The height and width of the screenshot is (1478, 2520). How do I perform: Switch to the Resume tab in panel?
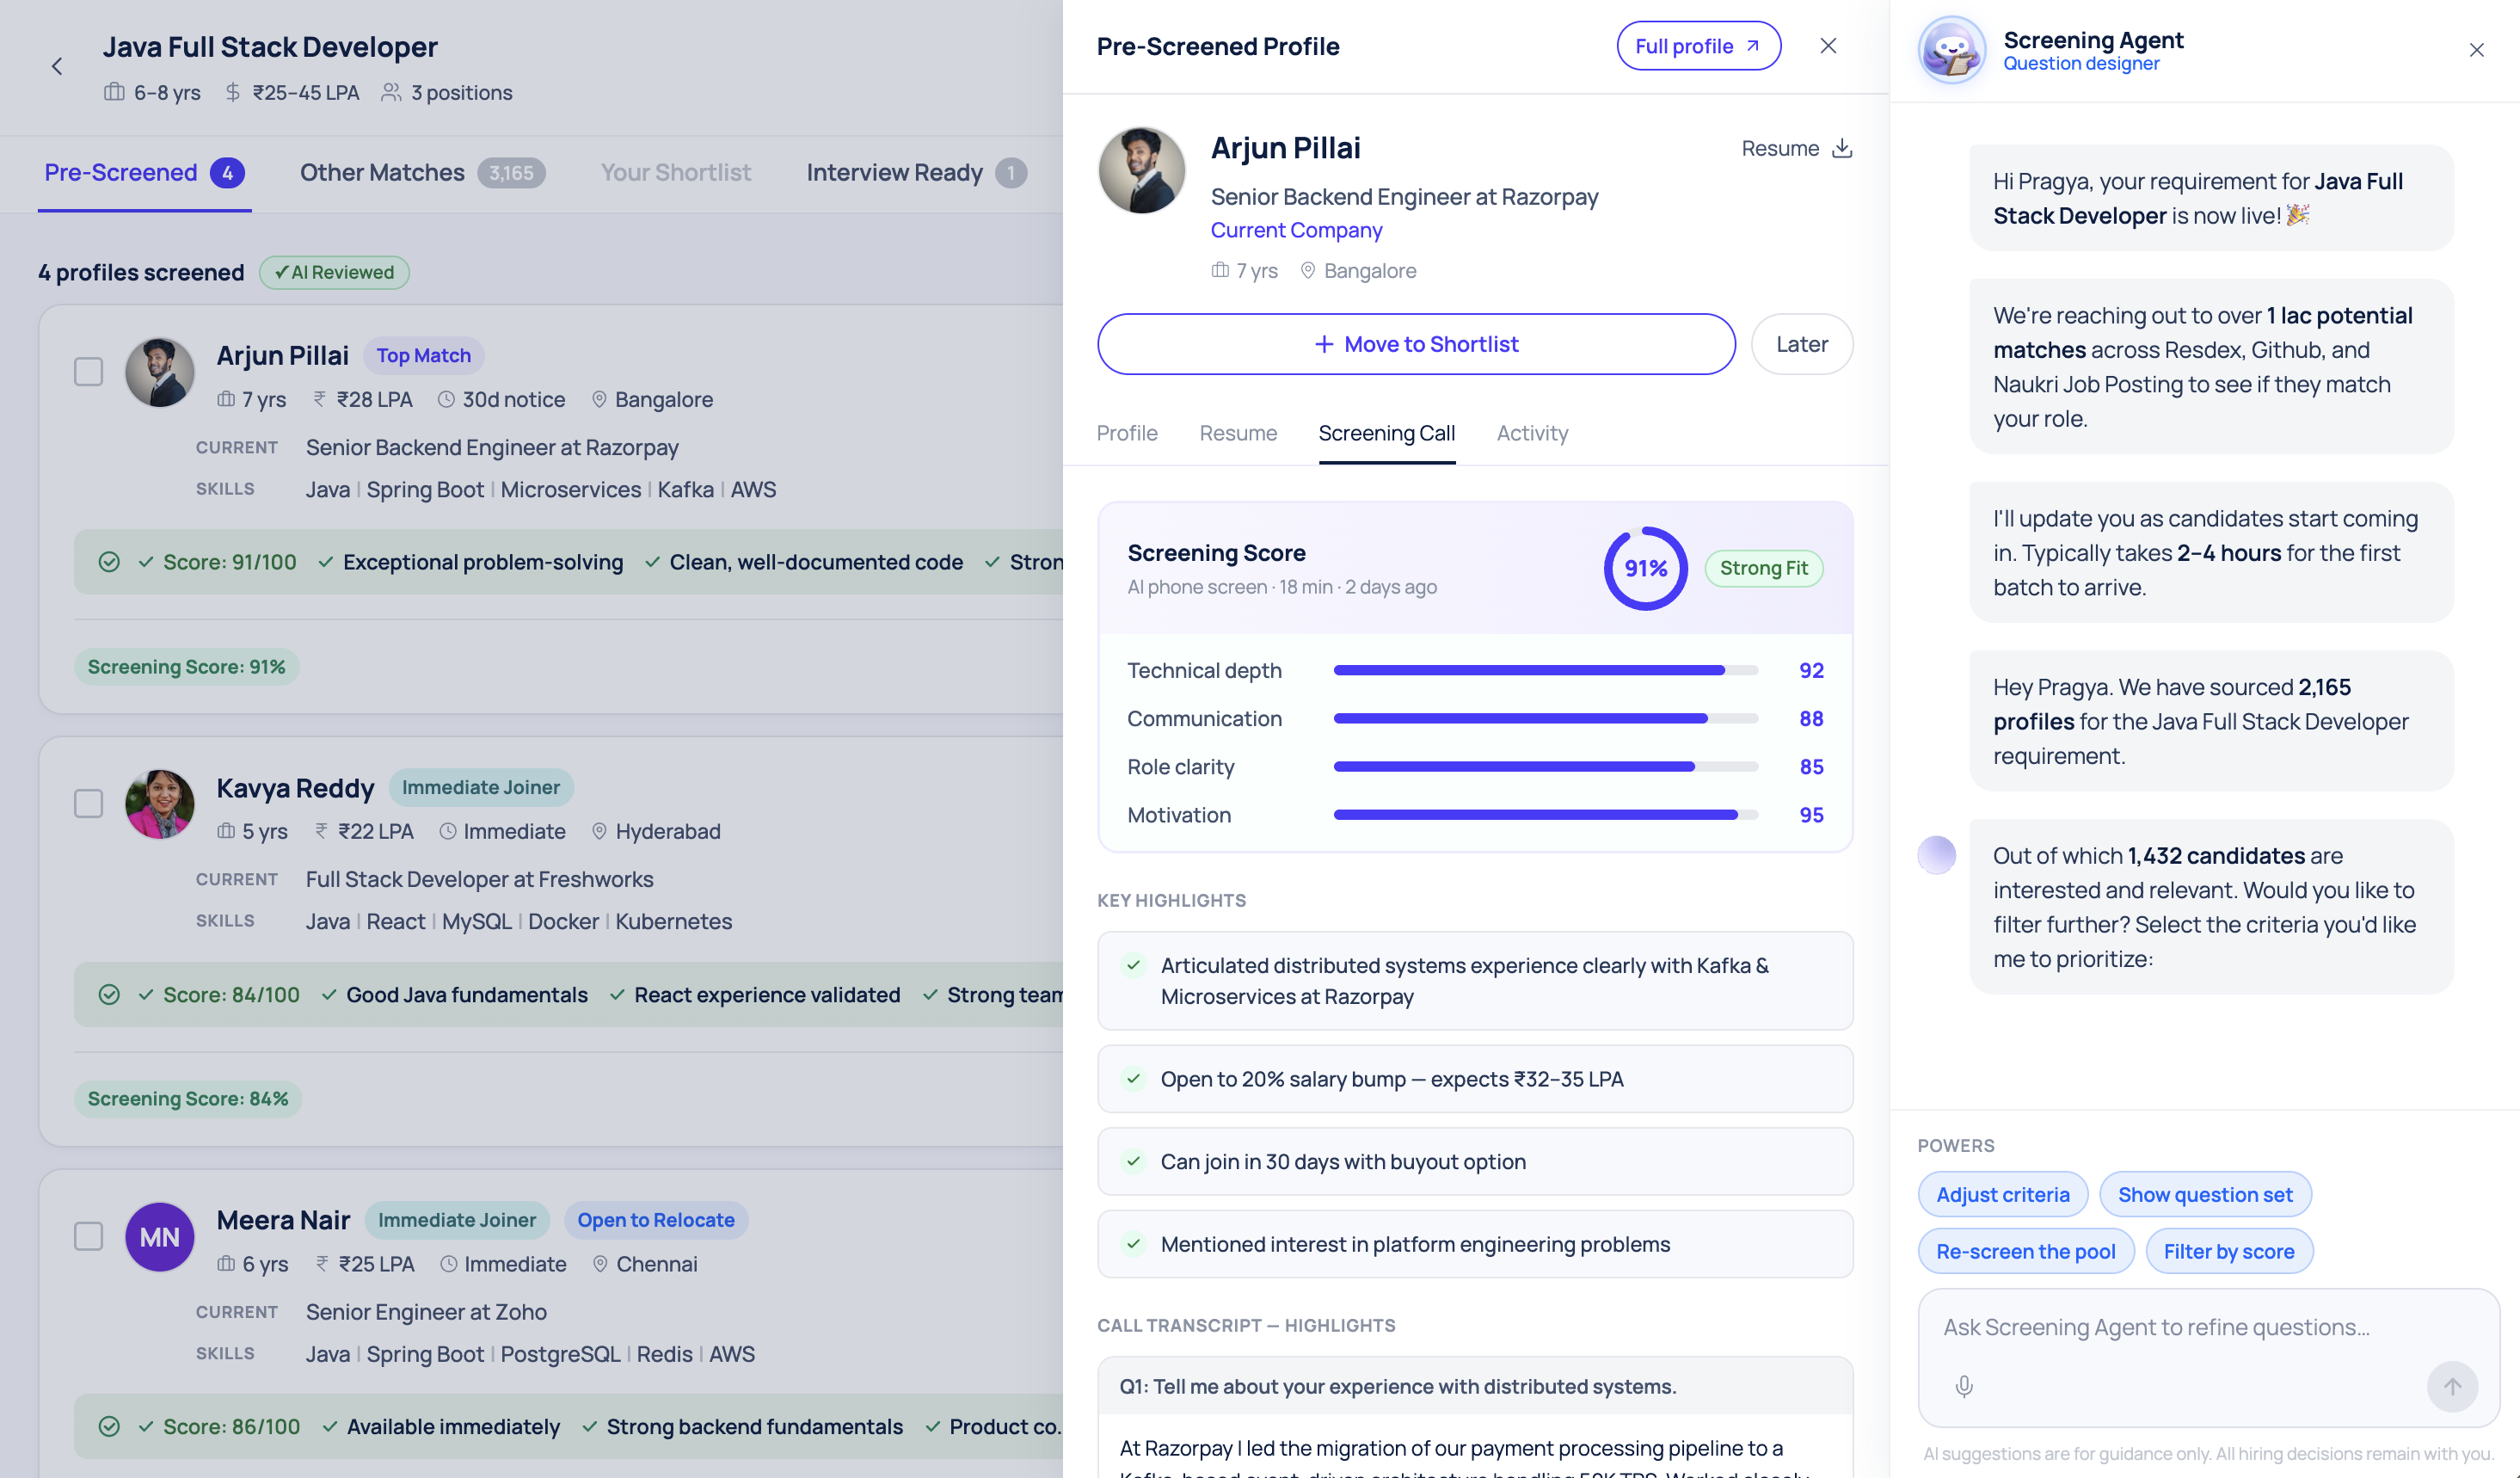(x=1238, y=433)
